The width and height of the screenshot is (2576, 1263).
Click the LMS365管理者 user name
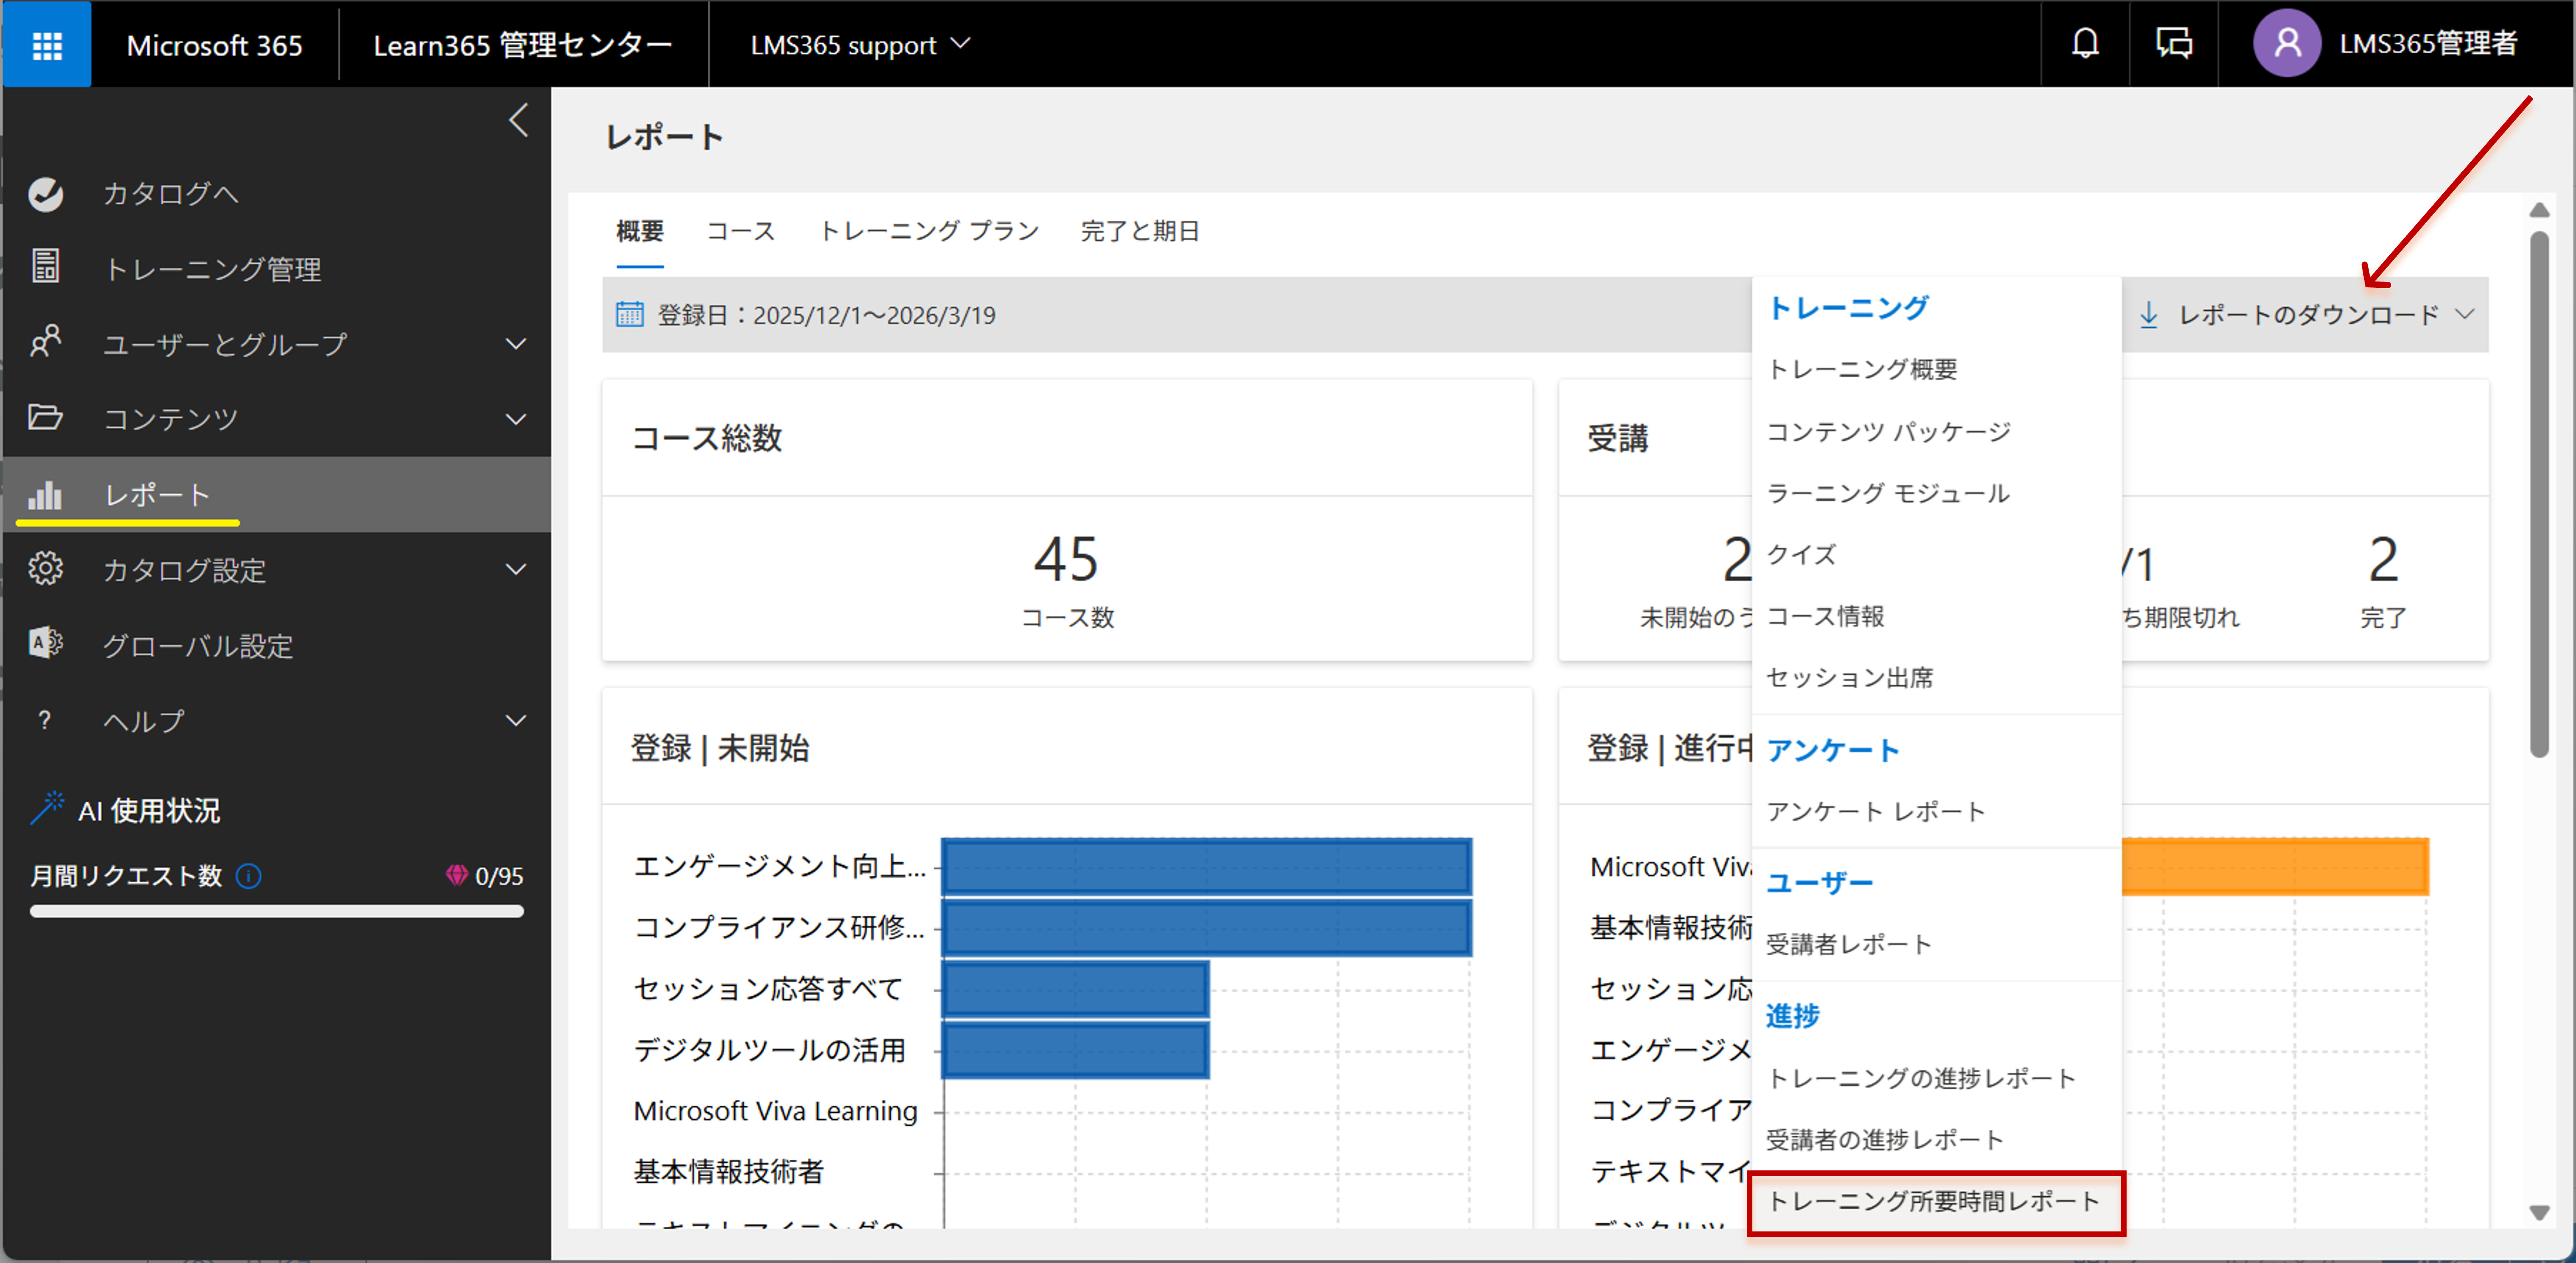[2428, 44]
